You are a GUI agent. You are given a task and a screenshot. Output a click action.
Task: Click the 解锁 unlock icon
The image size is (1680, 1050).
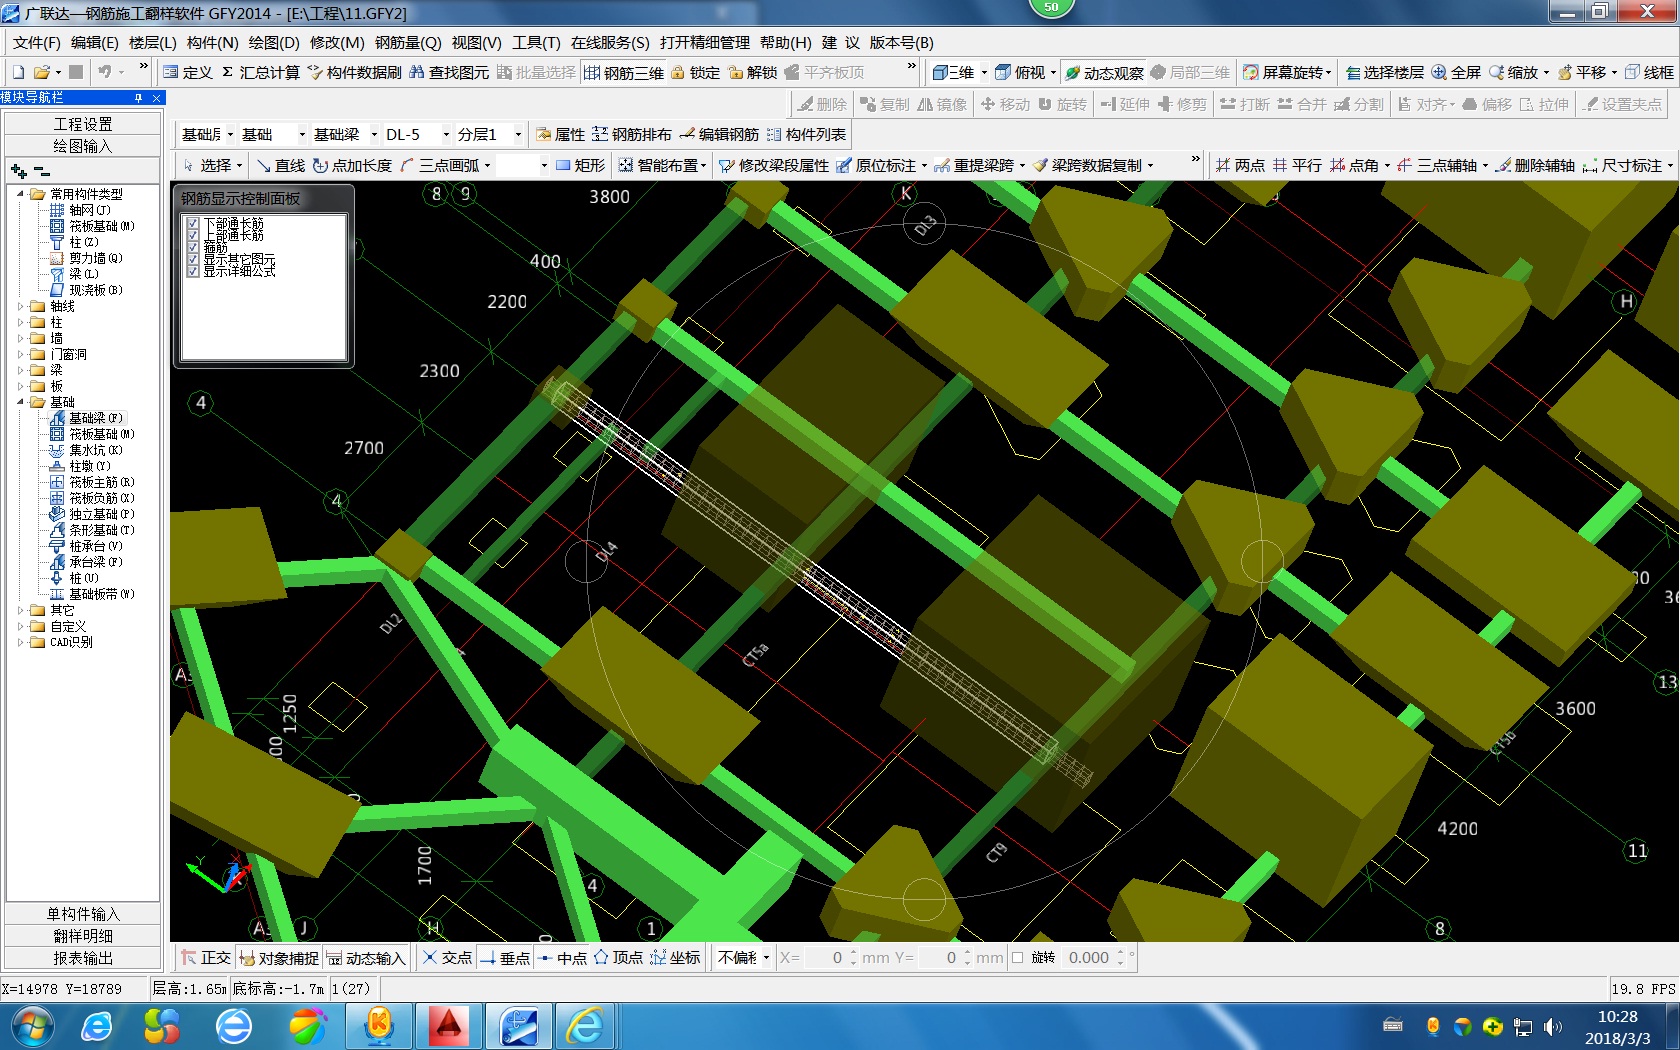[x=752, y=72]
